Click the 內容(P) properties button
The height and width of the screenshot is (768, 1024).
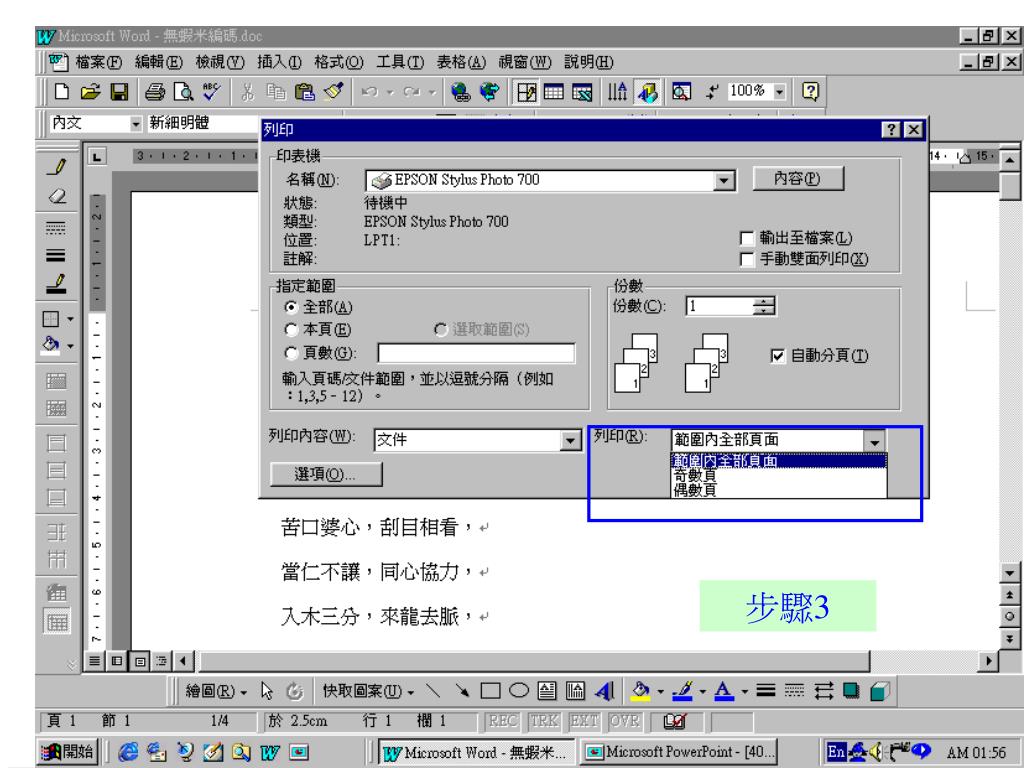click(x=798, y=178)
